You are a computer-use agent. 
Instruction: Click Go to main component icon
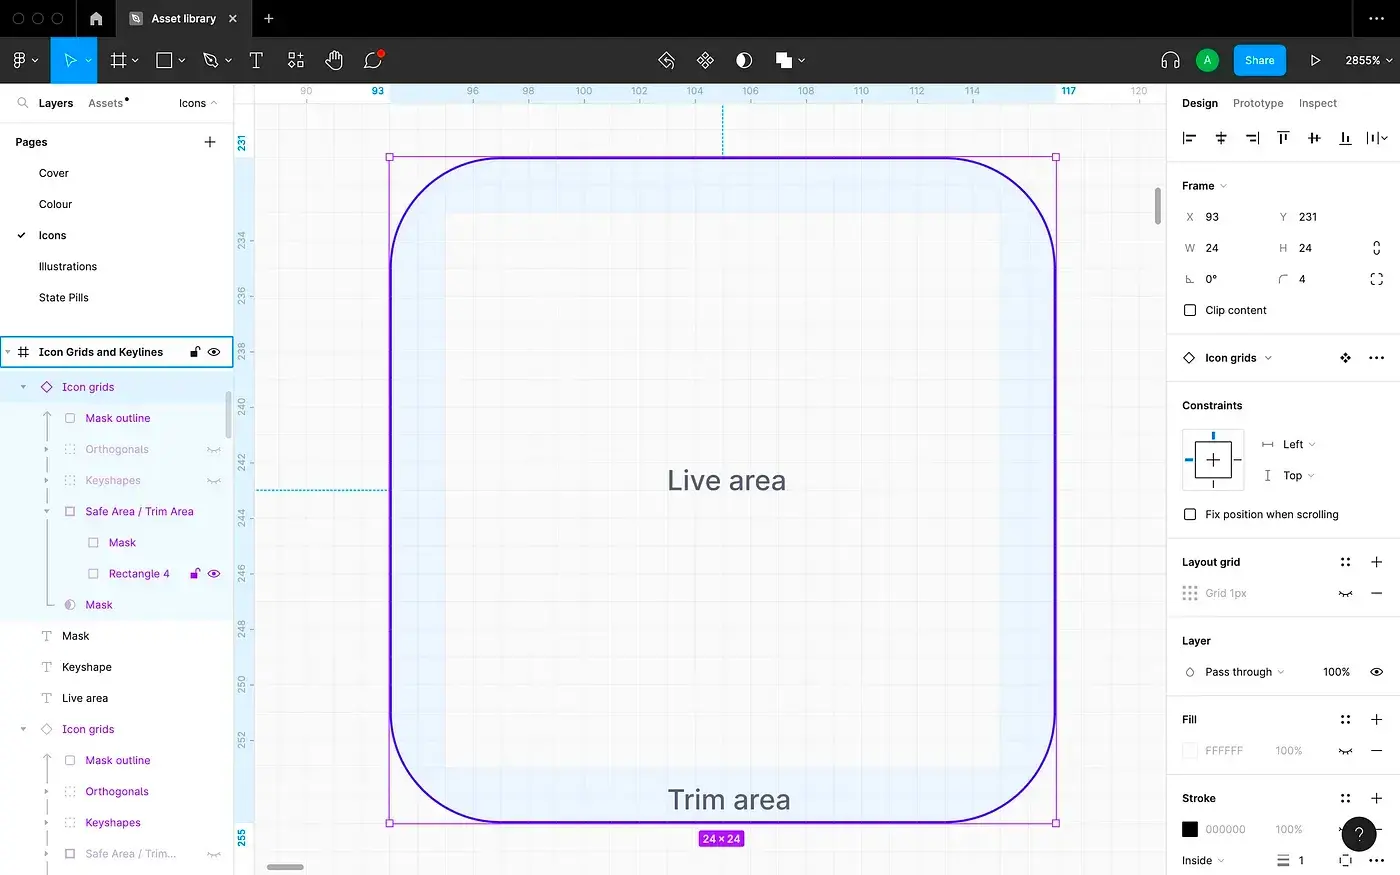tap(1345, 358)
